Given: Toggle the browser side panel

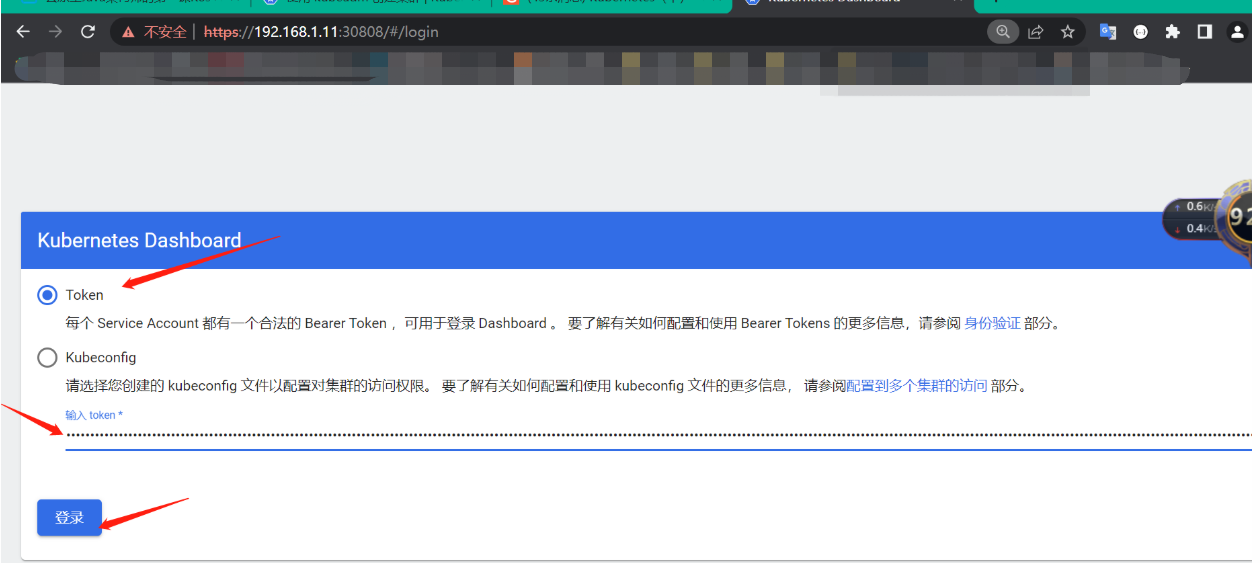Looking at the screenshot, I should [x=1205, y=32].
